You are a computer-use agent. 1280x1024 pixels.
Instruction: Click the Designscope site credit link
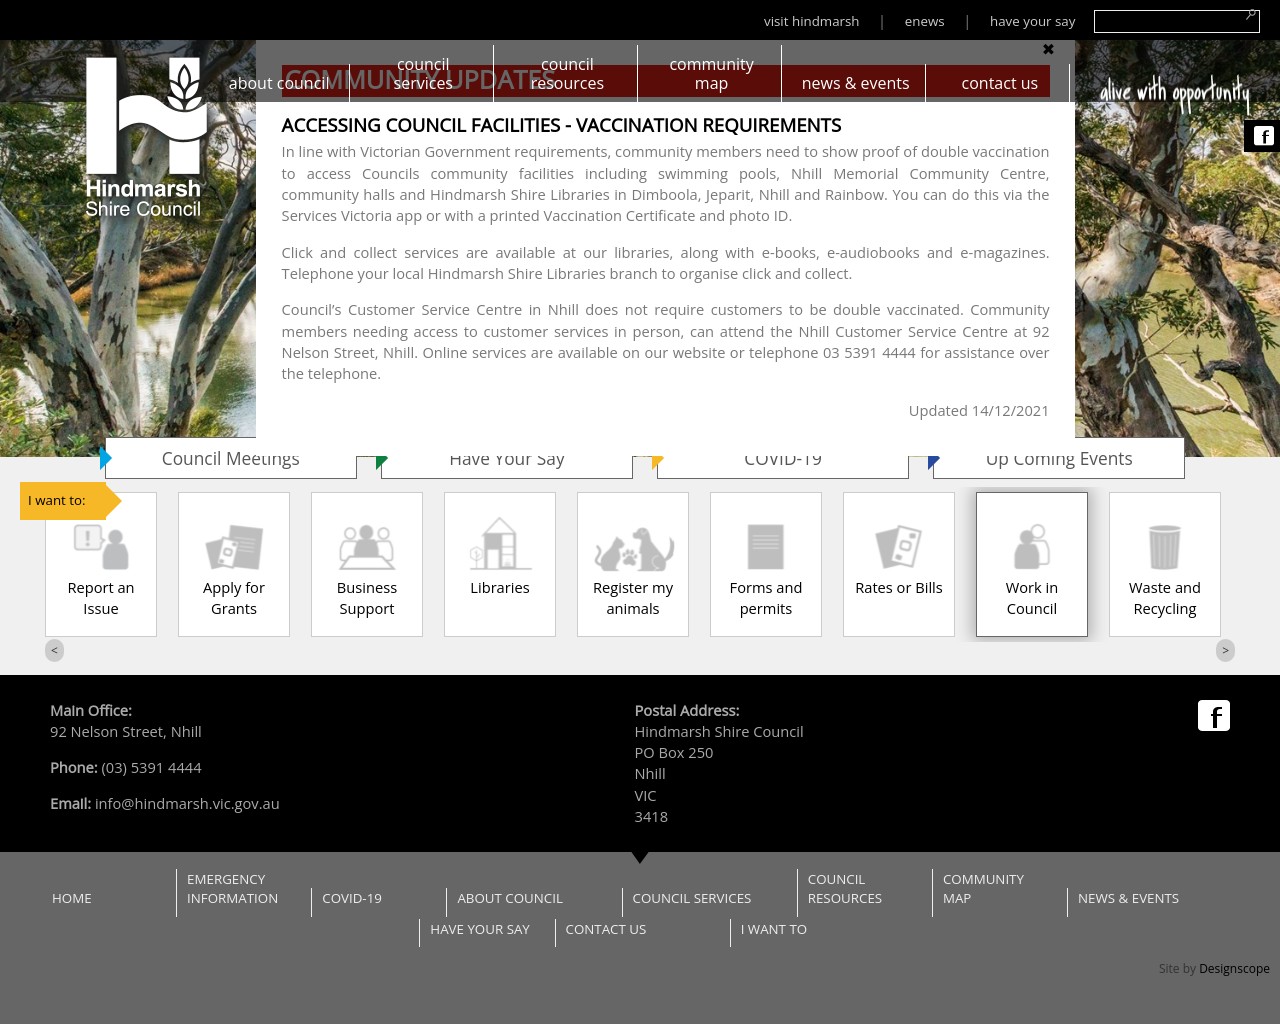1234,968
